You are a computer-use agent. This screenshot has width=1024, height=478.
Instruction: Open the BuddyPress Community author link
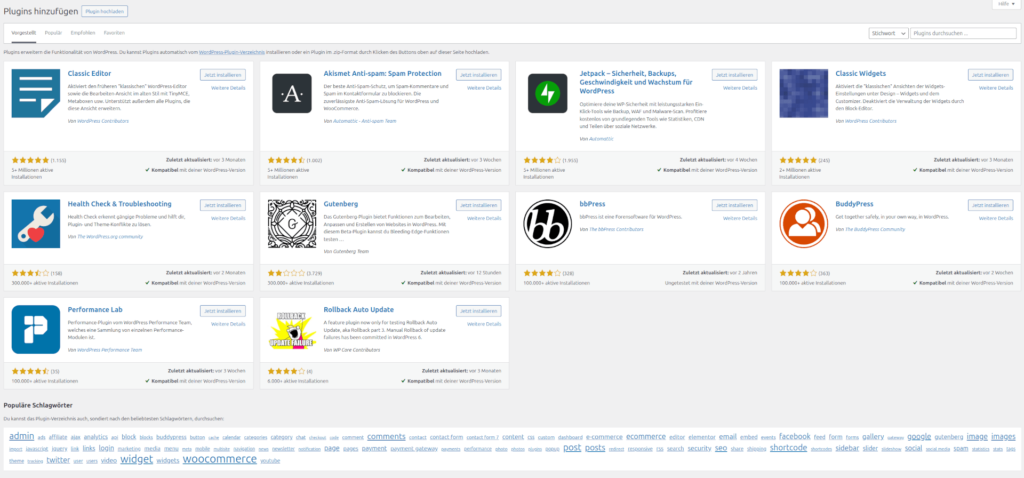875,230
